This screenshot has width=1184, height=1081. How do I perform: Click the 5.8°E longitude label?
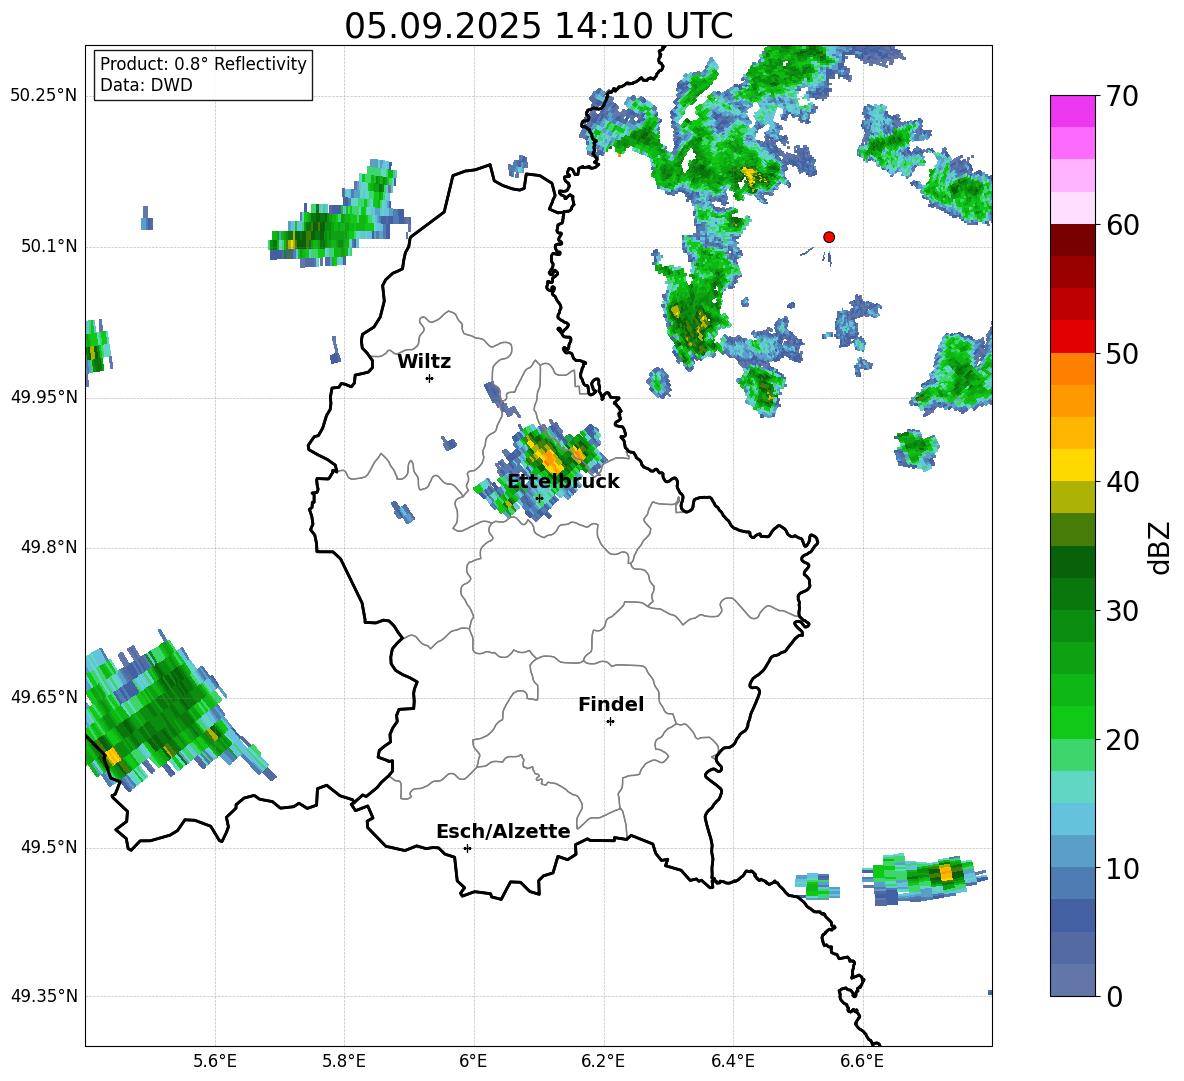[344, 1061]
